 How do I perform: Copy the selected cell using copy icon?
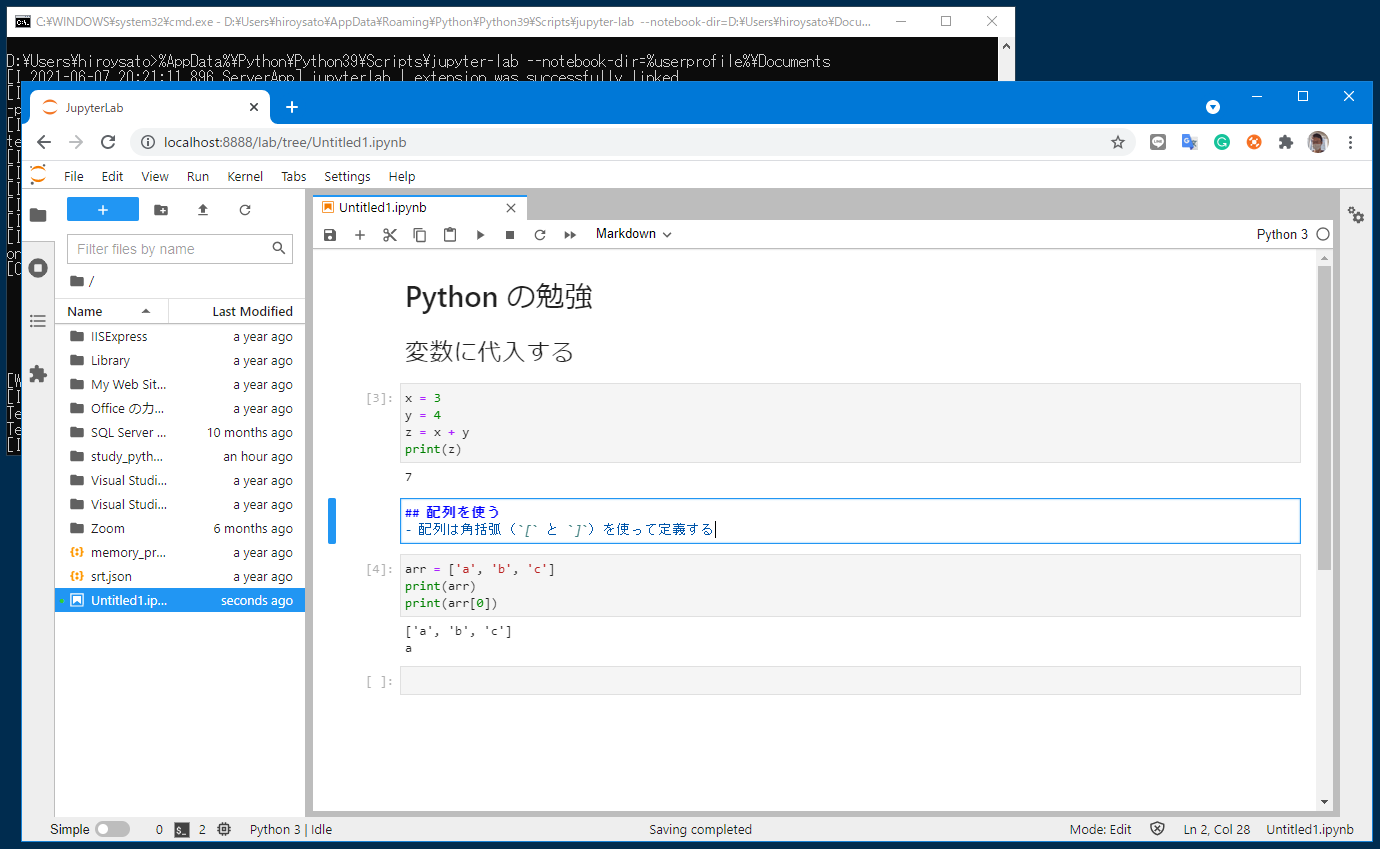(x=419, y=234)
